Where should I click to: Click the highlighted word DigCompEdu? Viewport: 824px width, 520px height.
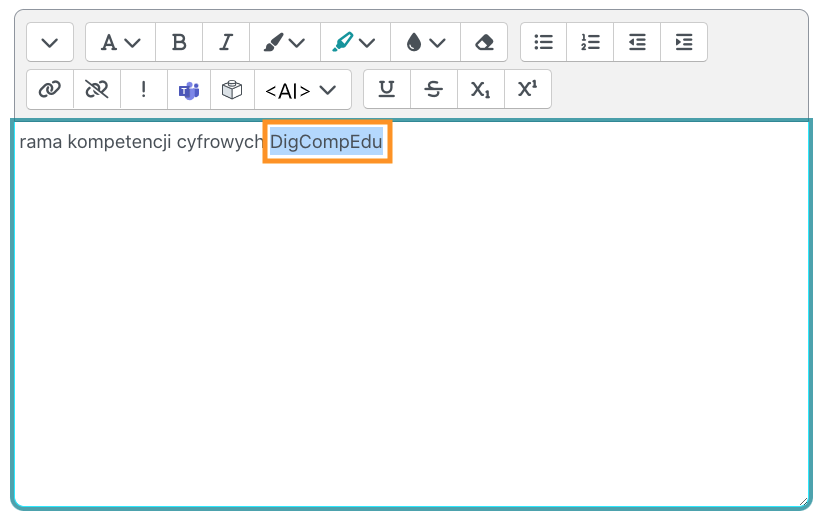327,142
